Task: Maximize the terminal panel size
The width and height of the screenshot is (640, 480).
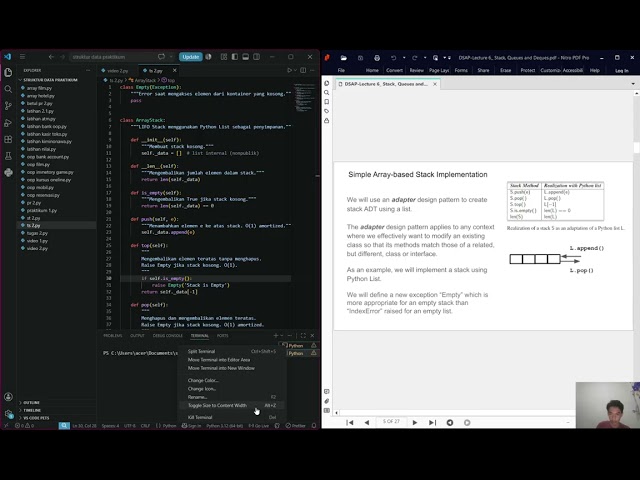Action: pos(303,336)
